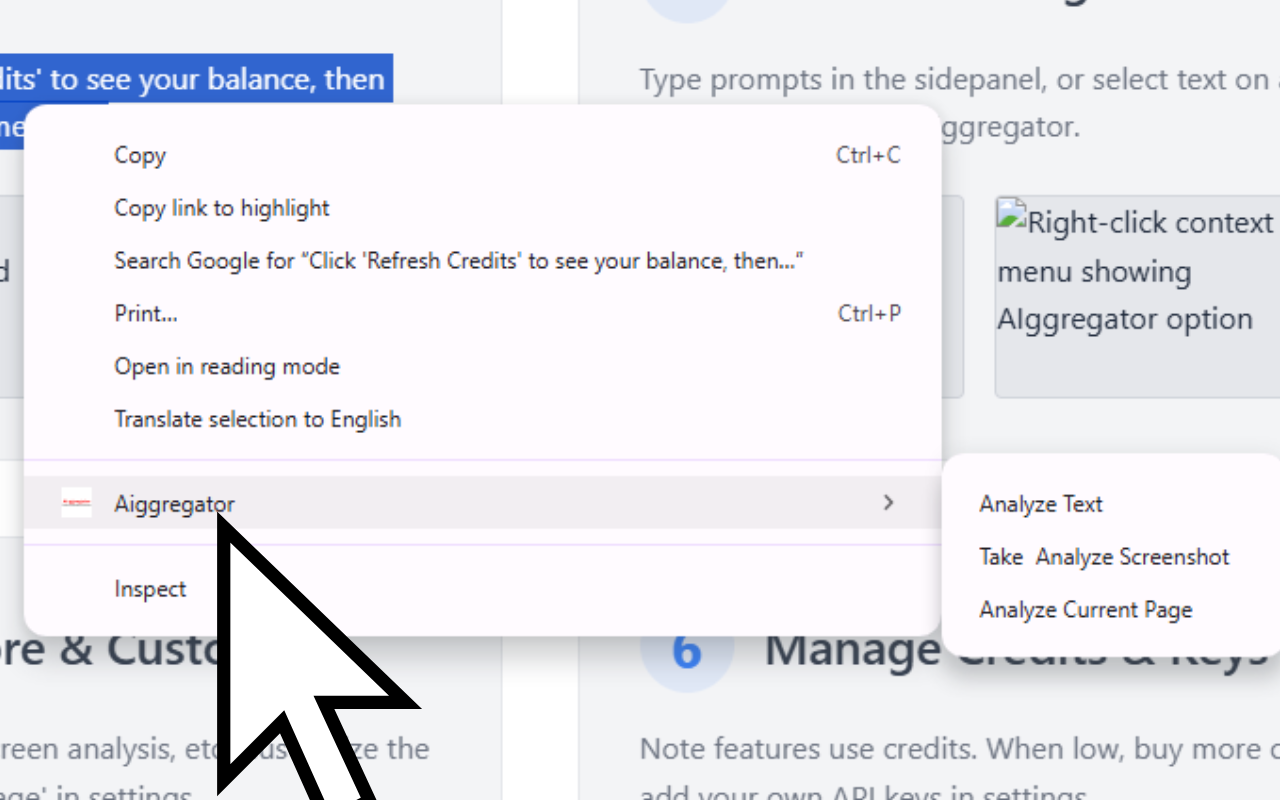Choose Take Analyze Screenshot in the submenu
This screenshot has height=800, width=1280.
(x=1104, y=557)
